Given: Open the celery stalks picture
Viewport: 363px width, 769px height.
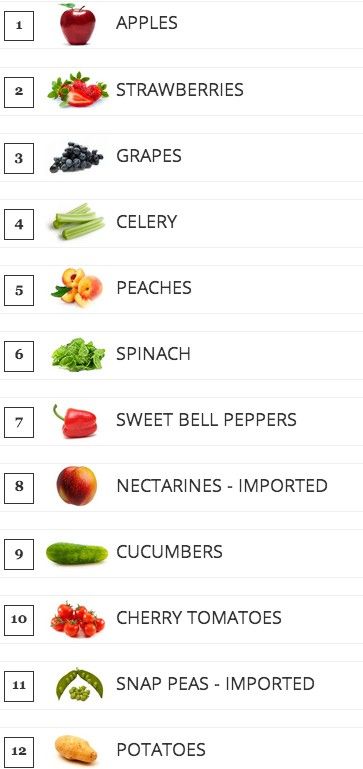Looking at the screenshot, I should click(78, 222).
